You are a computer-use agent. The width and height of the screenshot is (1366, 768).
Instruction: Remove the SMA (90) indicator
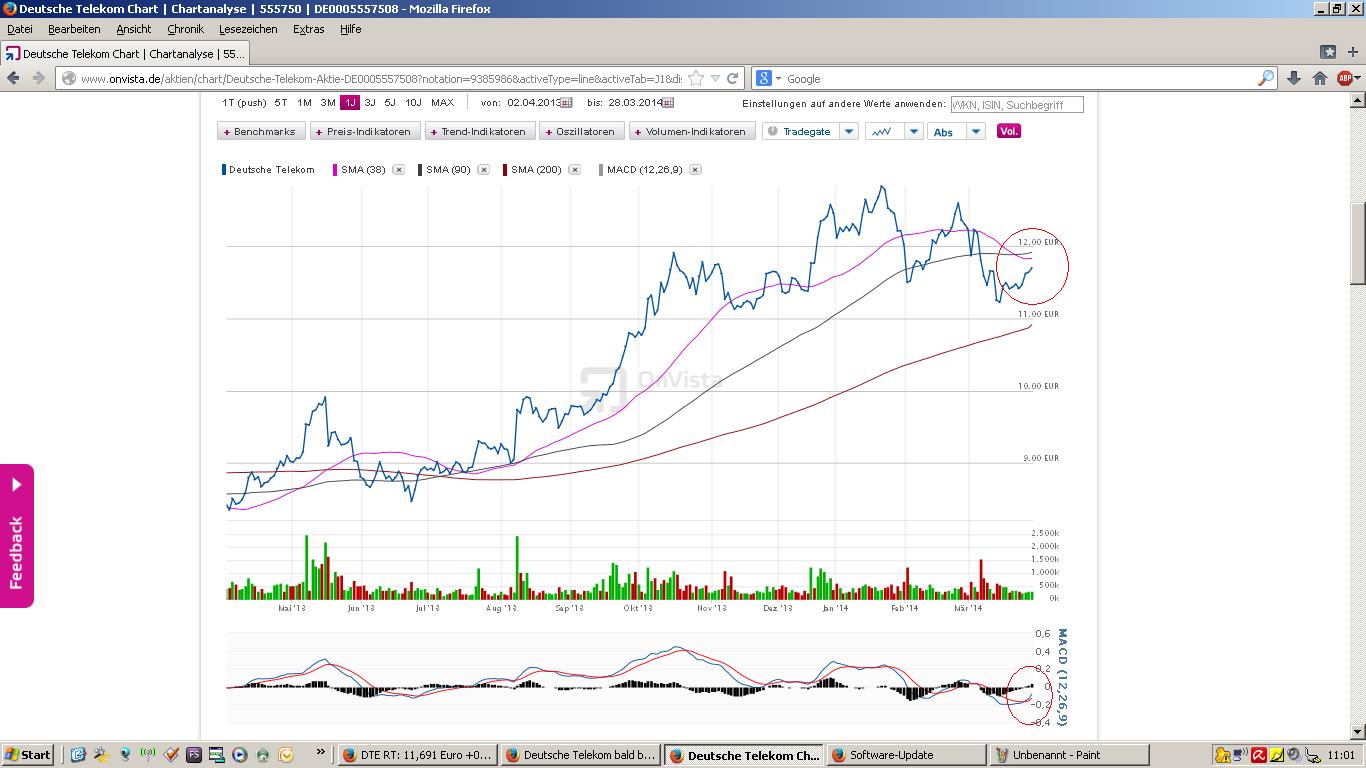click(x=483, y=170)
